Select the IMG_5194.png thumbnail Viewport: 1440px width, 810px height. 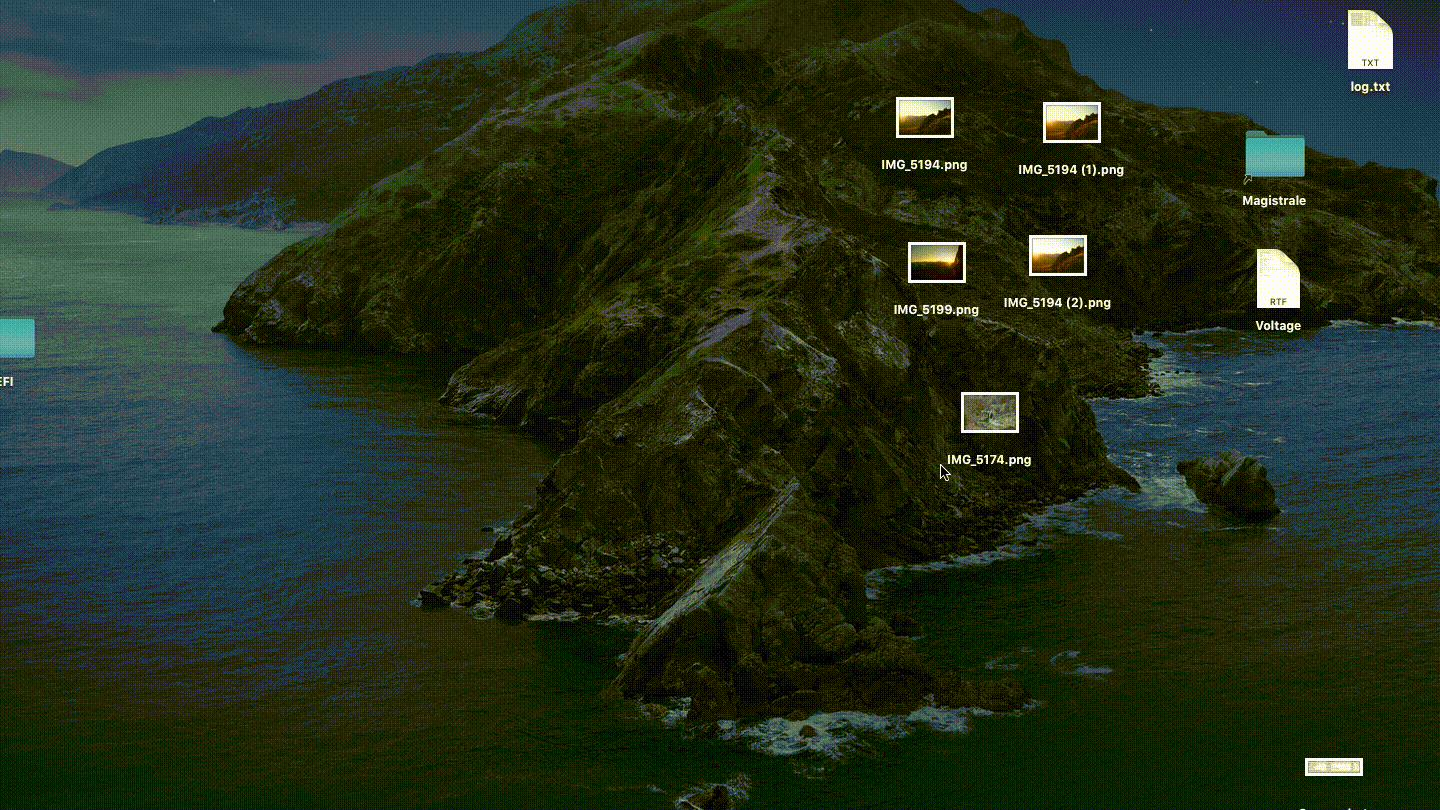pos(925,118)
